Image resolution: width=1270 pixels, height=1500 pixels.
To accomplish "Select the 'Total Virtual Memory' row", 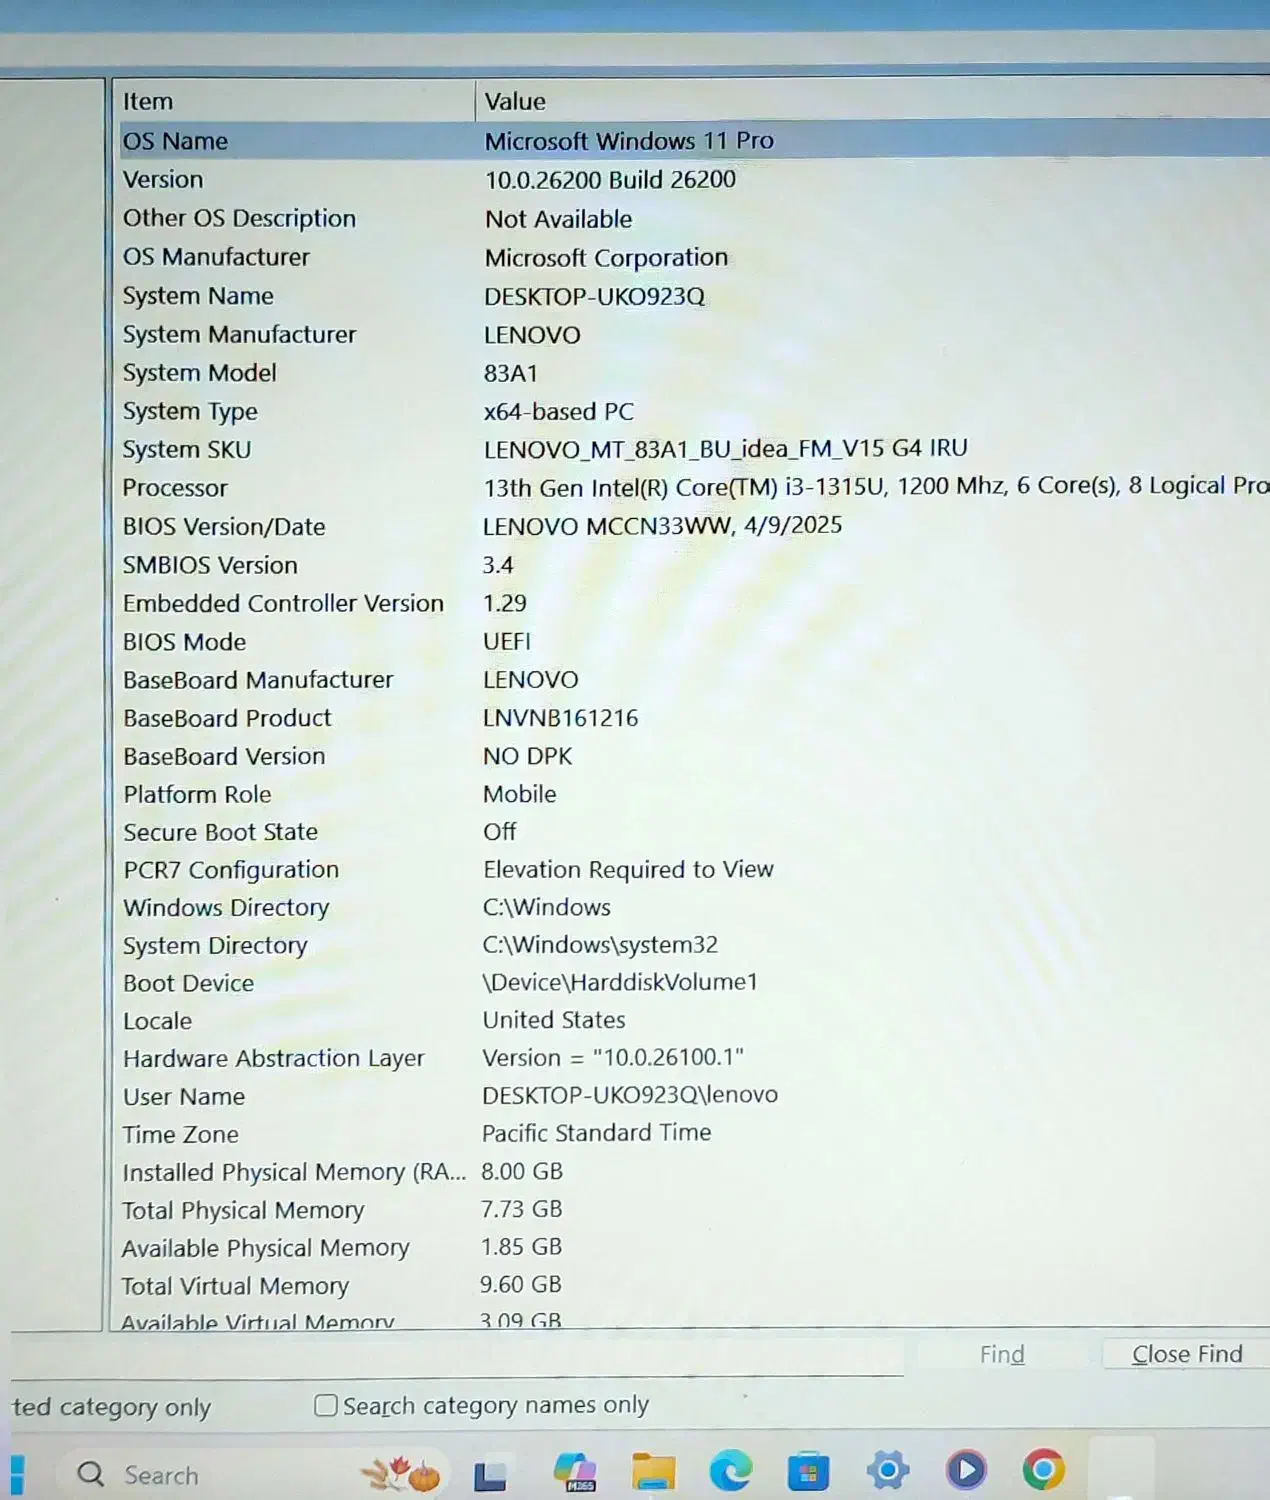I will pos(695,1286).
